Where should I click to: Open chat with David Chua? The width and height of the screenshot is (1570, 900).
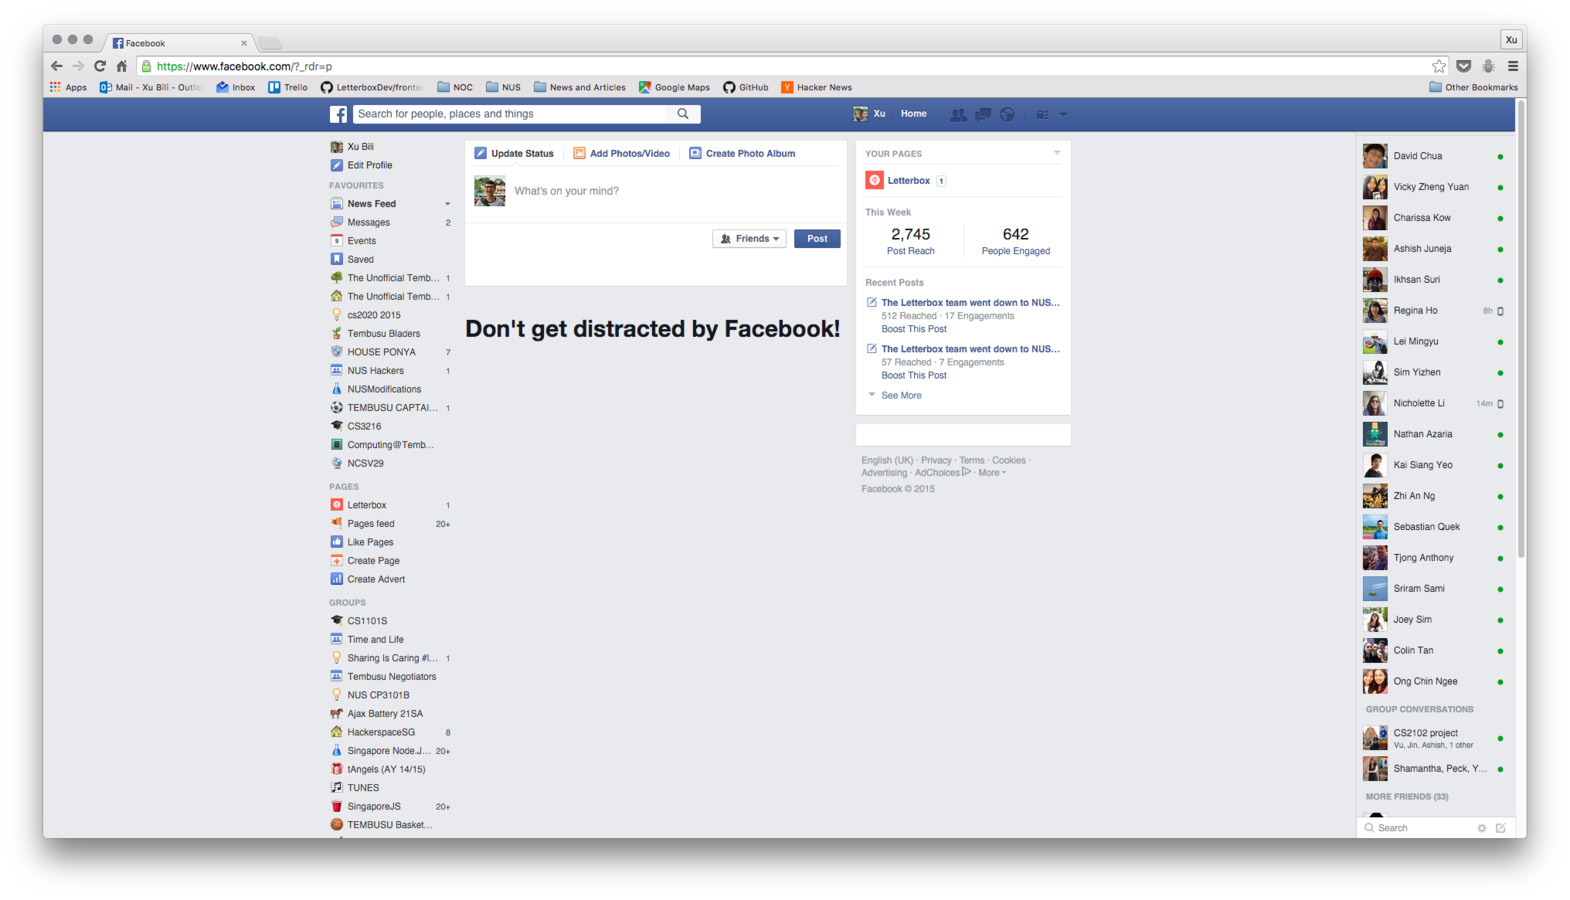tap(1433, 156)
